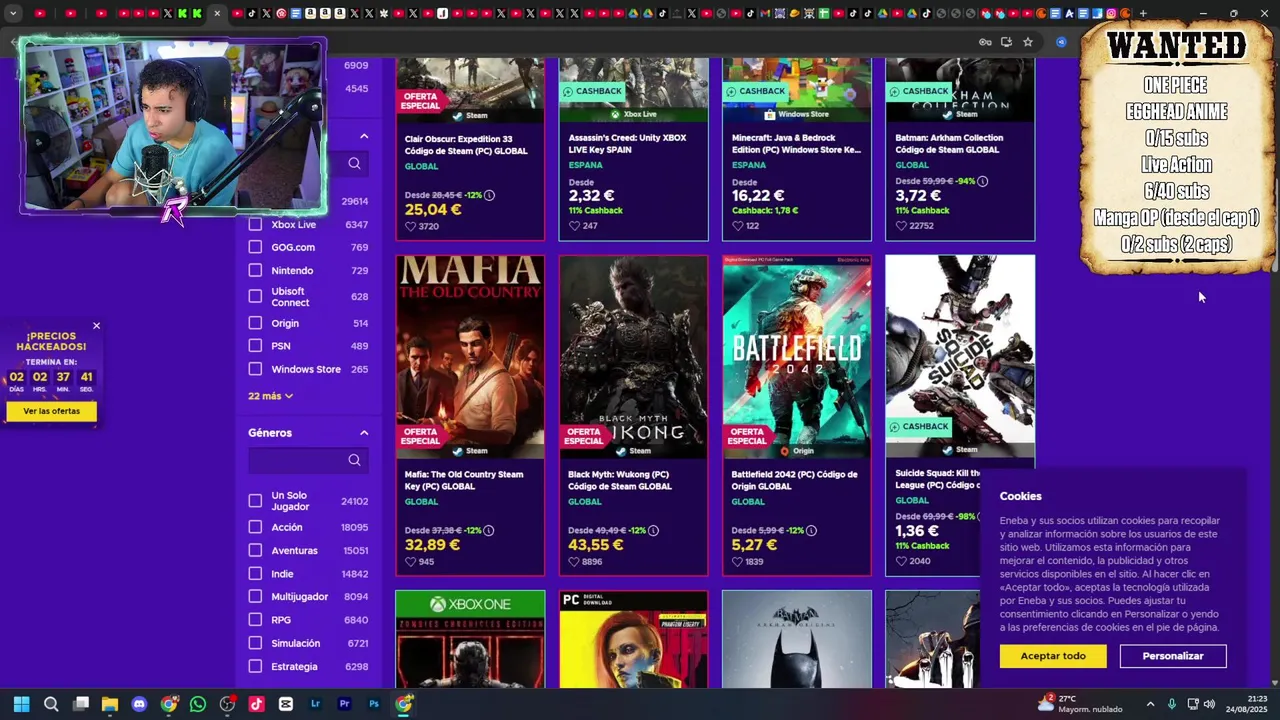Collapse the Géneros filter section
The width and height of the screenshot is (1280, 720).
364,433
